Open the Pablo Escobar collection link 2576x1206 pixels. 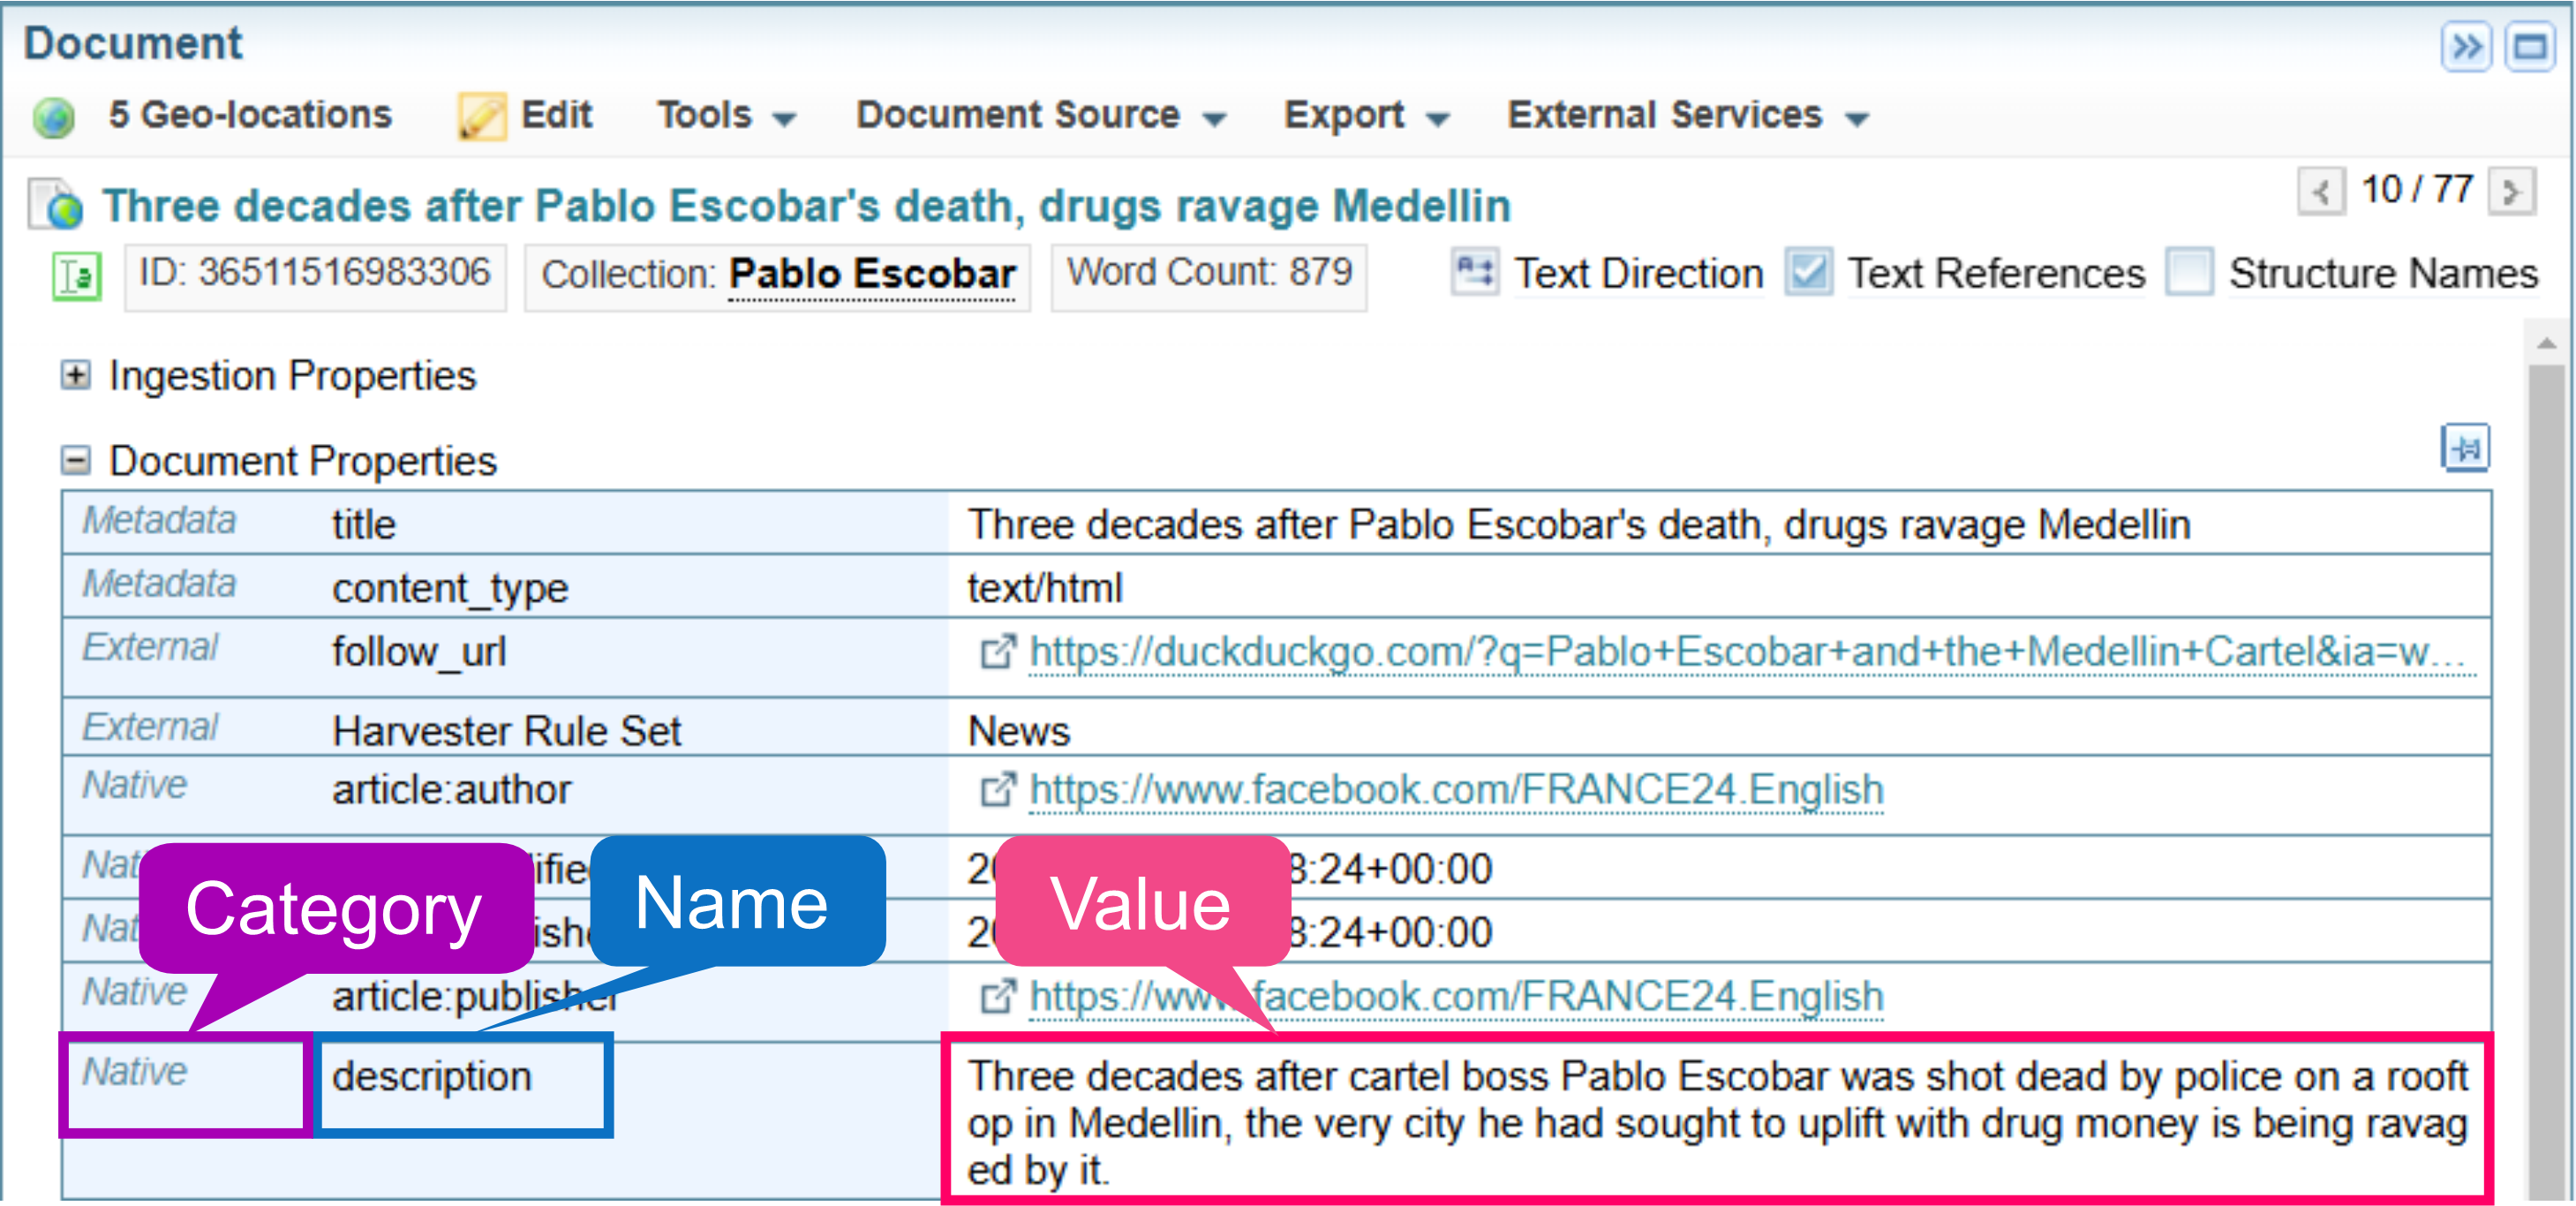tap(871, 274)
